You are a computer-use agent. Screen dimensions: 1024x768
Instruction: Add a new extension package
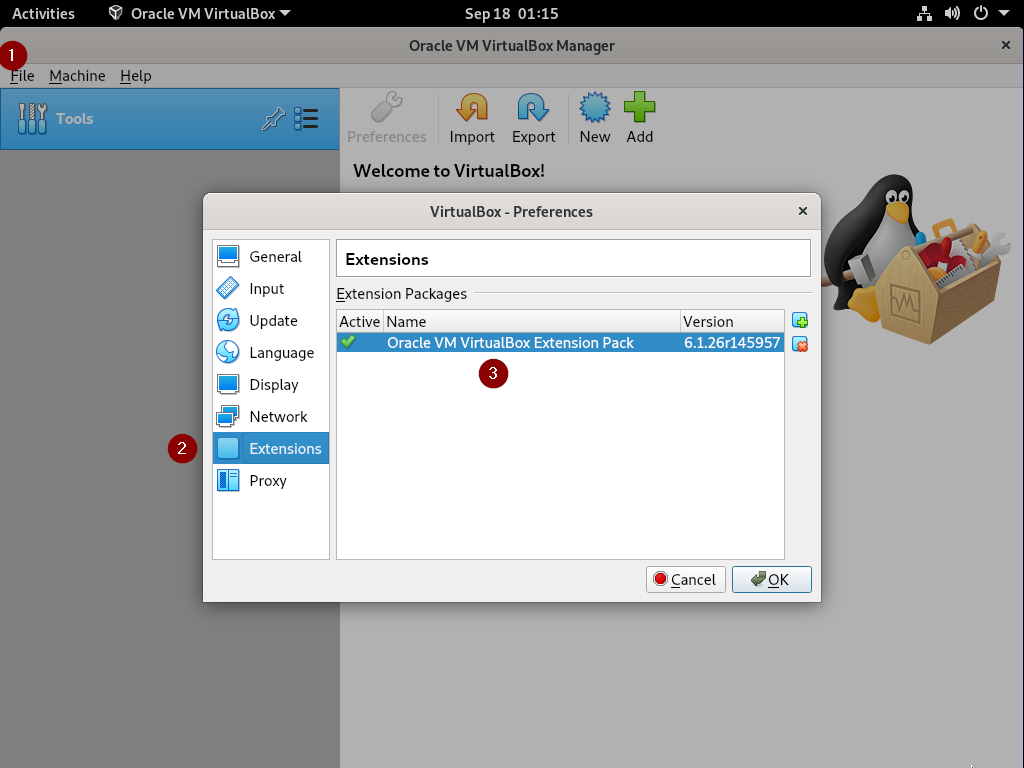[800, 321]
